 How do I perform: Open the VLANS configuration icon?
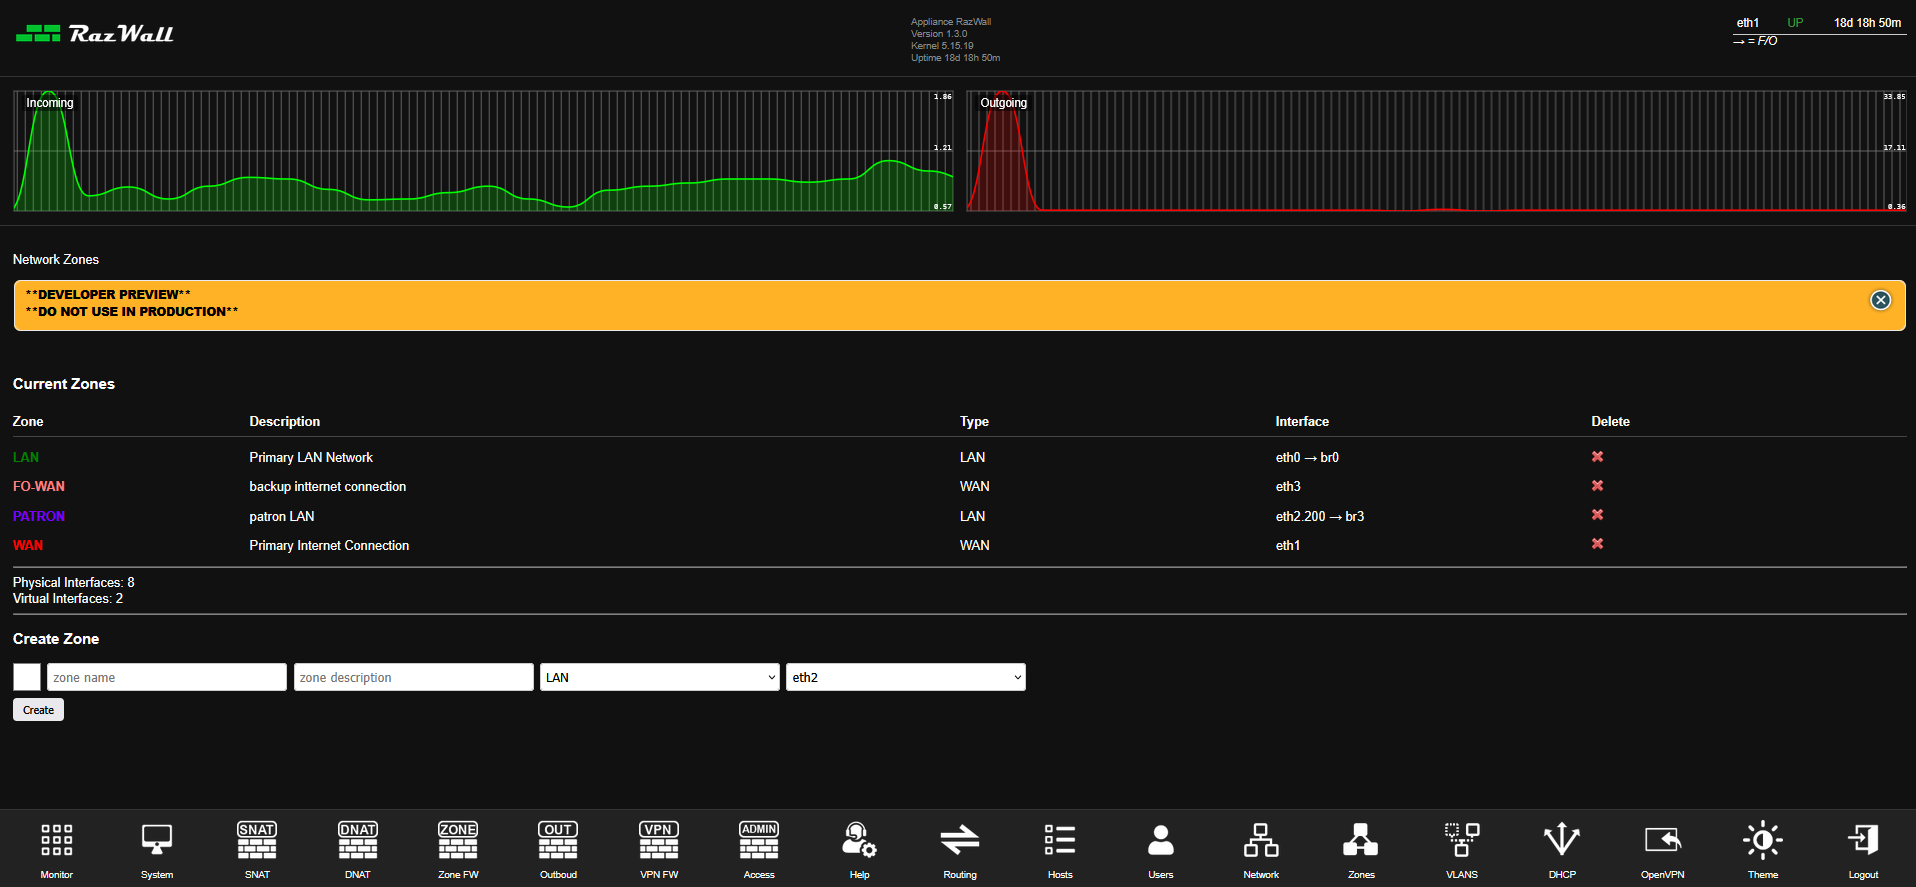coord(1462,841)
